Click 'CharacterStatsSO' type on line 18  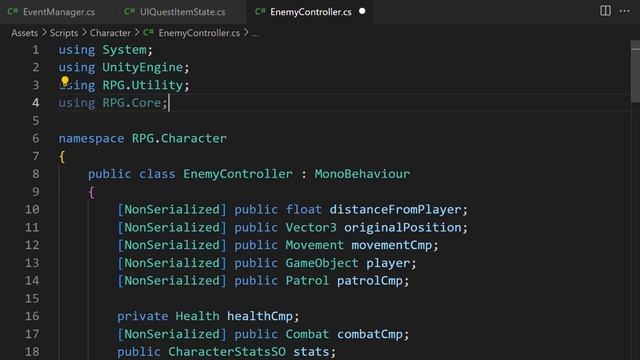tap(227, 351)
